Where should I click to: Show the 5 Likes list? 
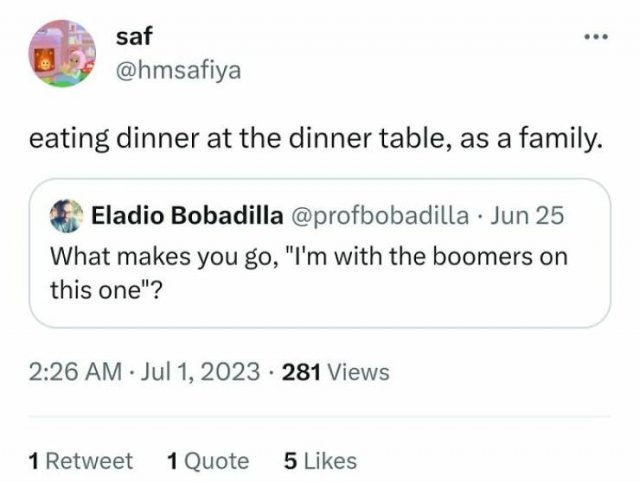320,461
